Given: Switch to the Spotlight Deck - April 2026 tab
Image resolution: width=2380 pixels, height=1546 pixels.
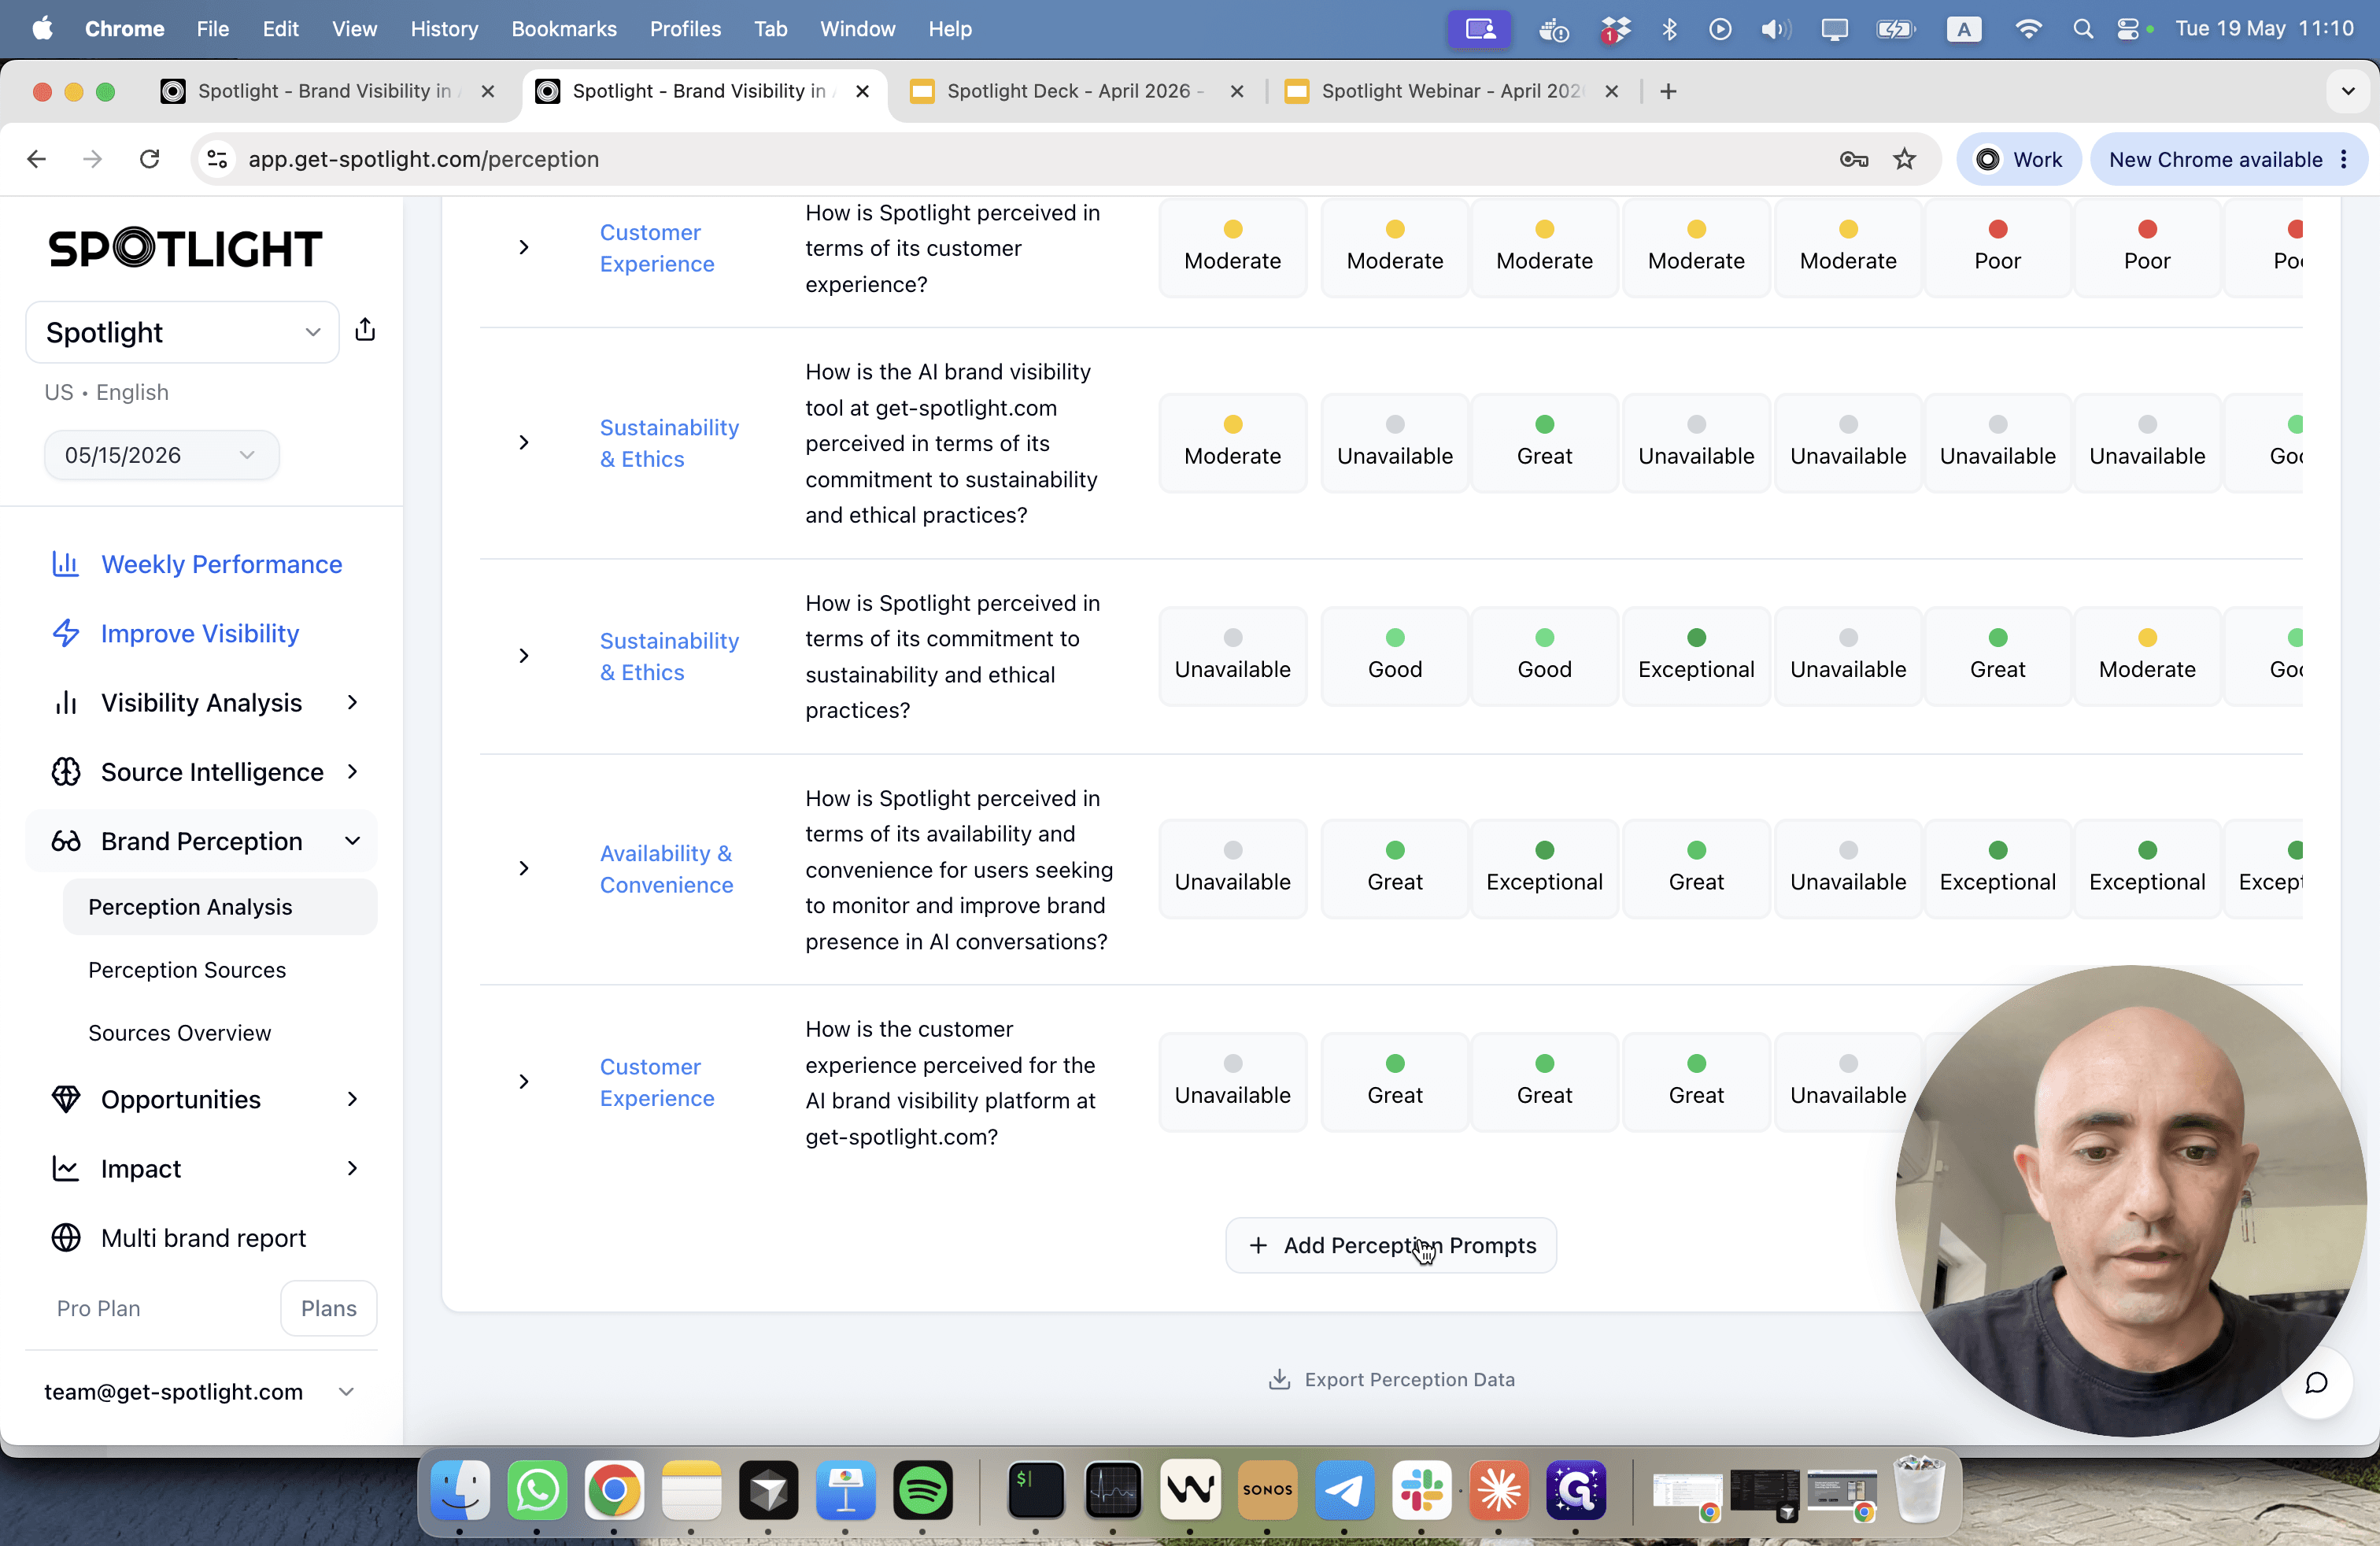Looking at the screenshot, I should (1076, 91).
